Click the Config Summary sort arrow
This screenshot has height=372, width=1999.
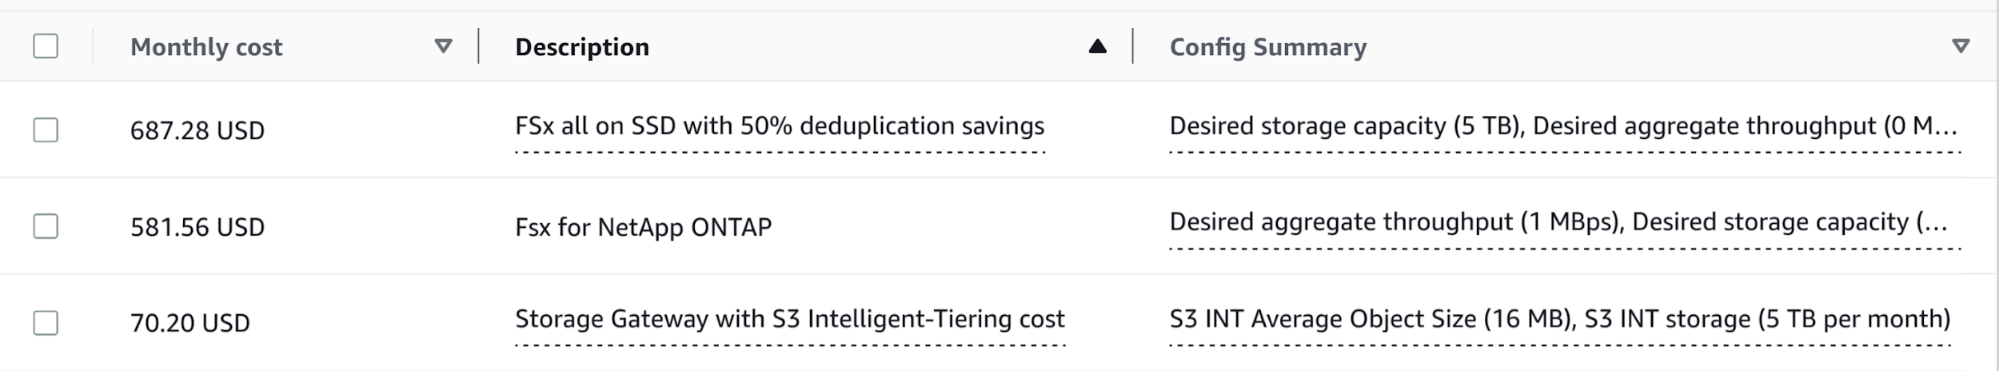coord(1961,47)
